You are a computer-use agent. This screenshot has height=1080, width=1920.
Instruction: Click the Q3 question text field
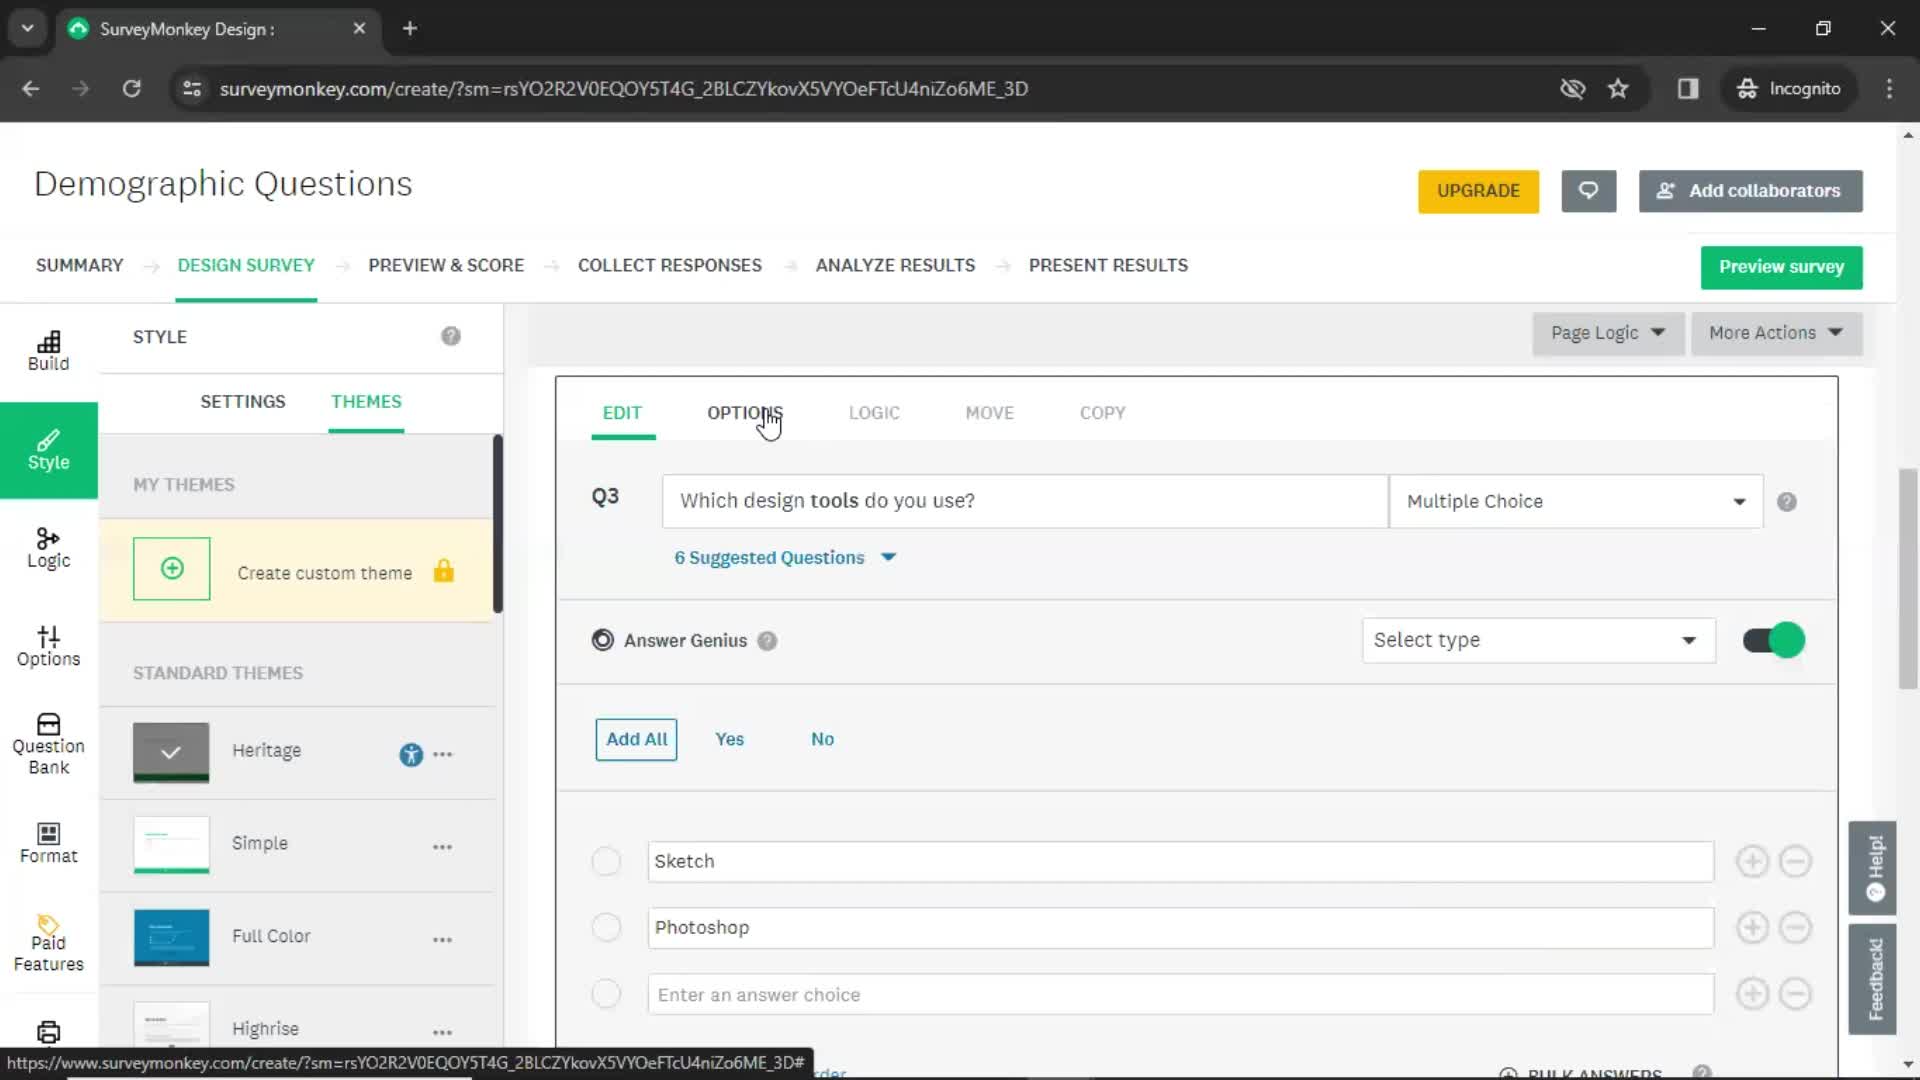pos(1025,501)
